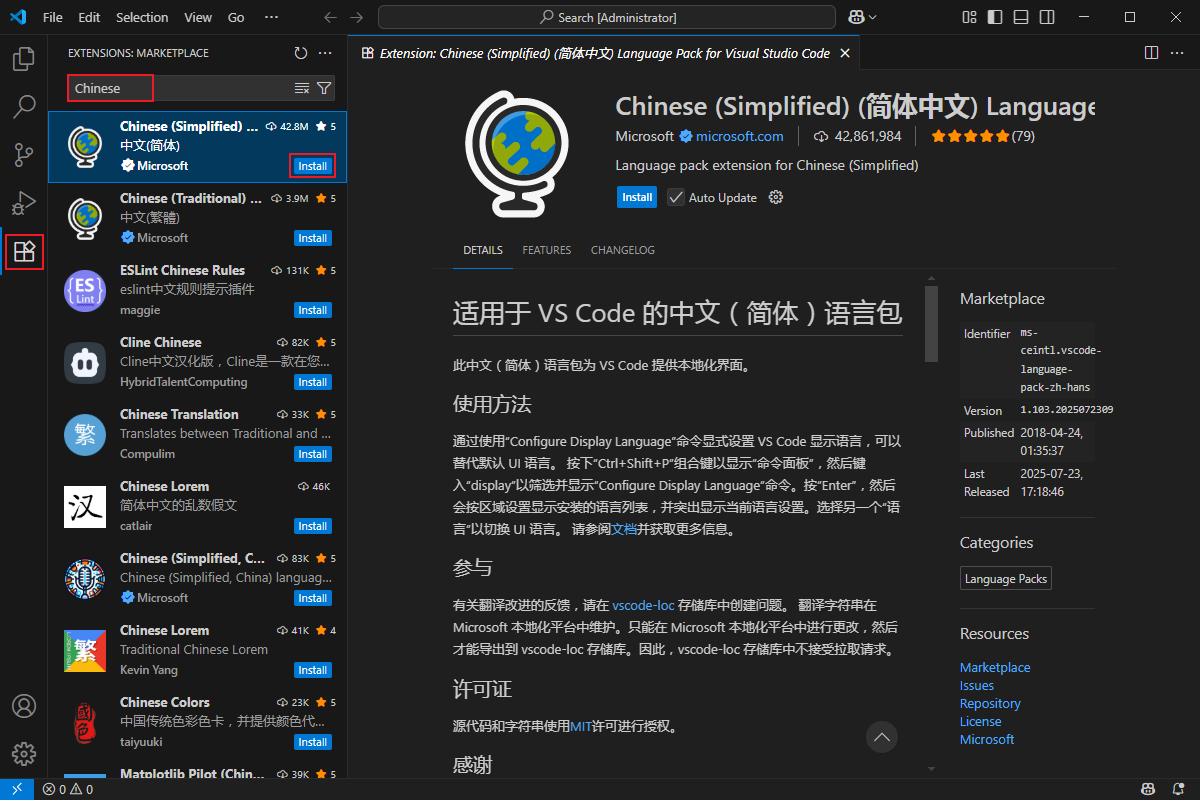Expand the Copilot chat dropdown arrow
Image resolution: width=1200 pixels, height=800 pixels.
point(873,17)
